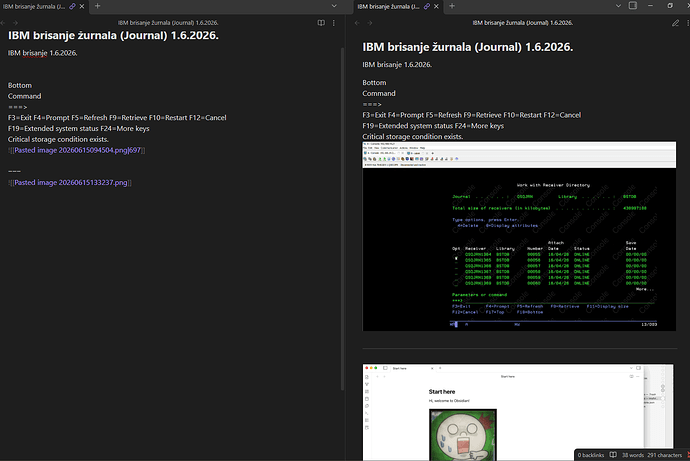Screen dimensions: 690x461
Task: Click the '===>' line in left editor
Action: coord(18,107)
